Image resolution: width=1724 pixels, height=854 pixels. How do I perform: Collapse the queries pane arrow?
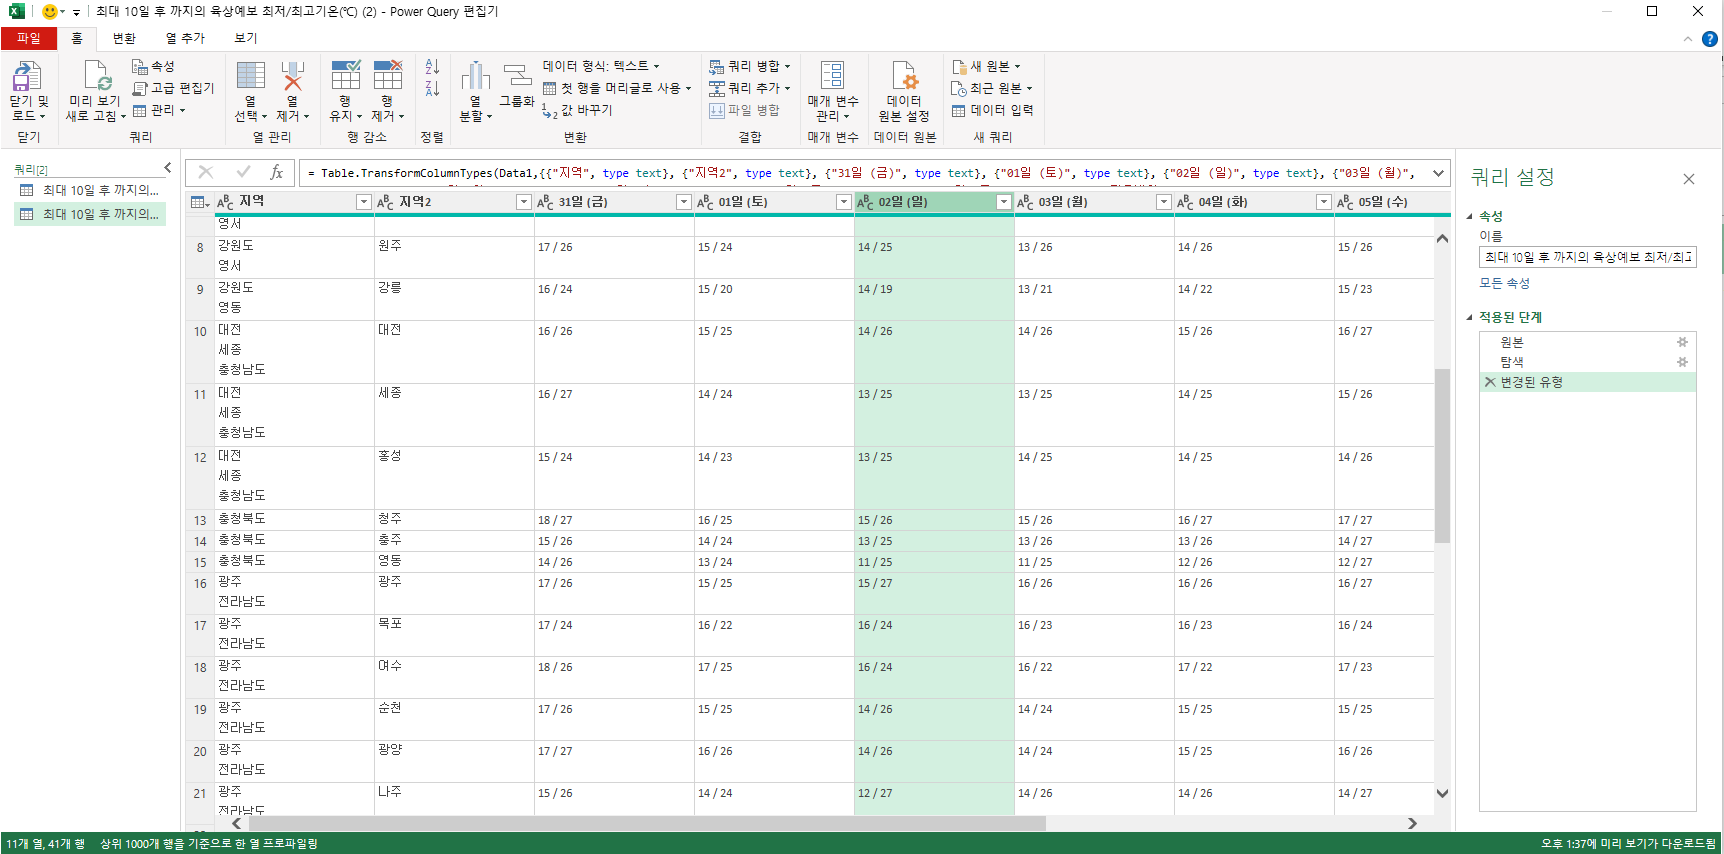click(x=168, y=168)
